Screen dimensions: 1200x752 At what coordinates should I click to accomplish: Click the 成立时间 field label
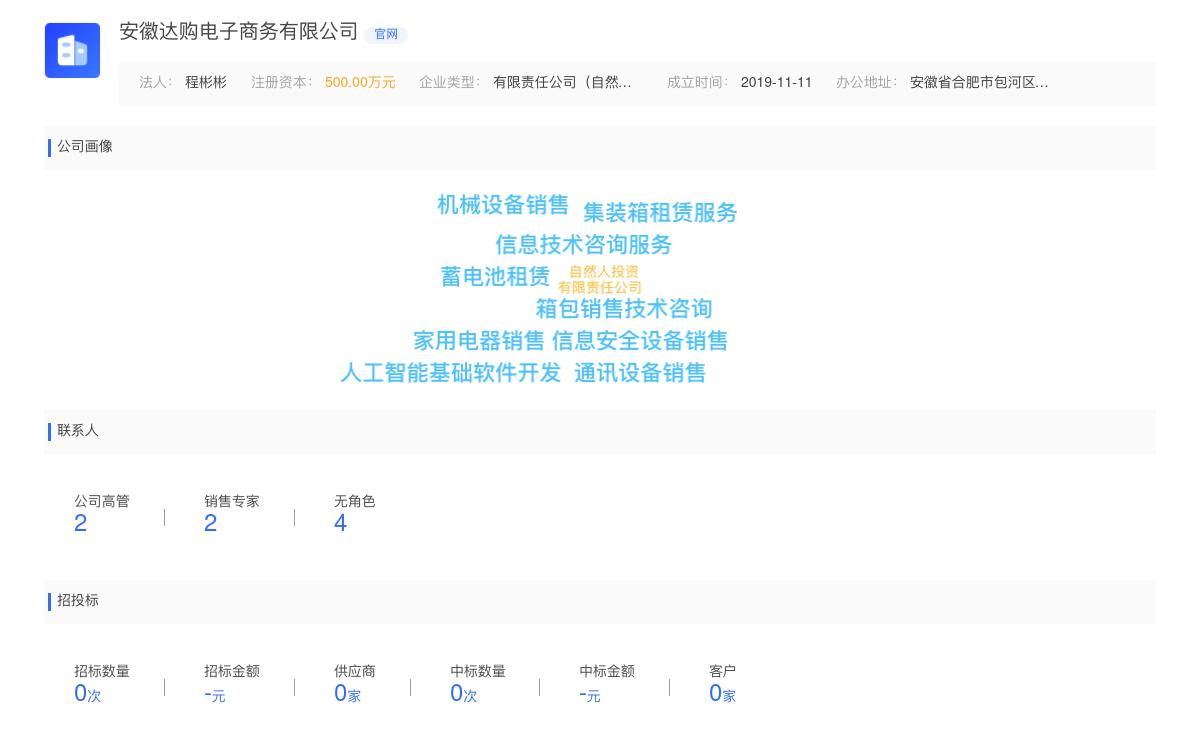pyautogui.click(x=698, y=83)
